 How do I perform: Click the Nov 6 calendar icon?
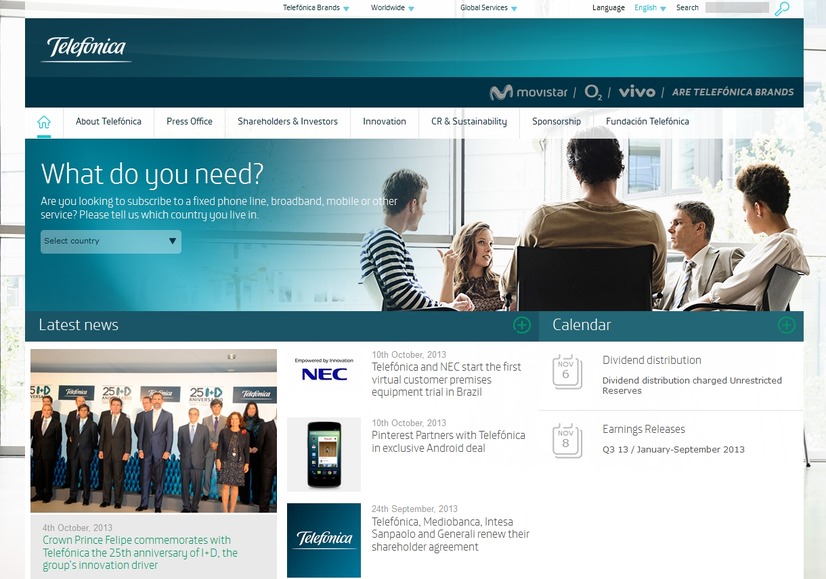pos(567,371)
